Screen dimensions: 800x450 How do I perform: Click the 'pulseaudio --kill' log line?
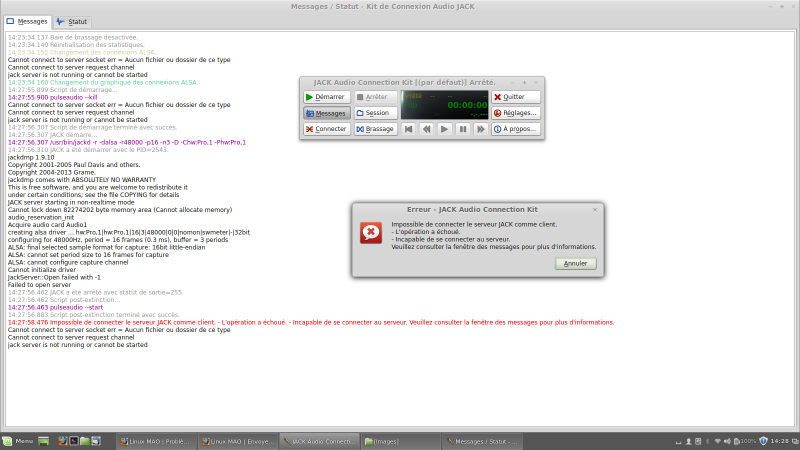(x=52, y=97)
